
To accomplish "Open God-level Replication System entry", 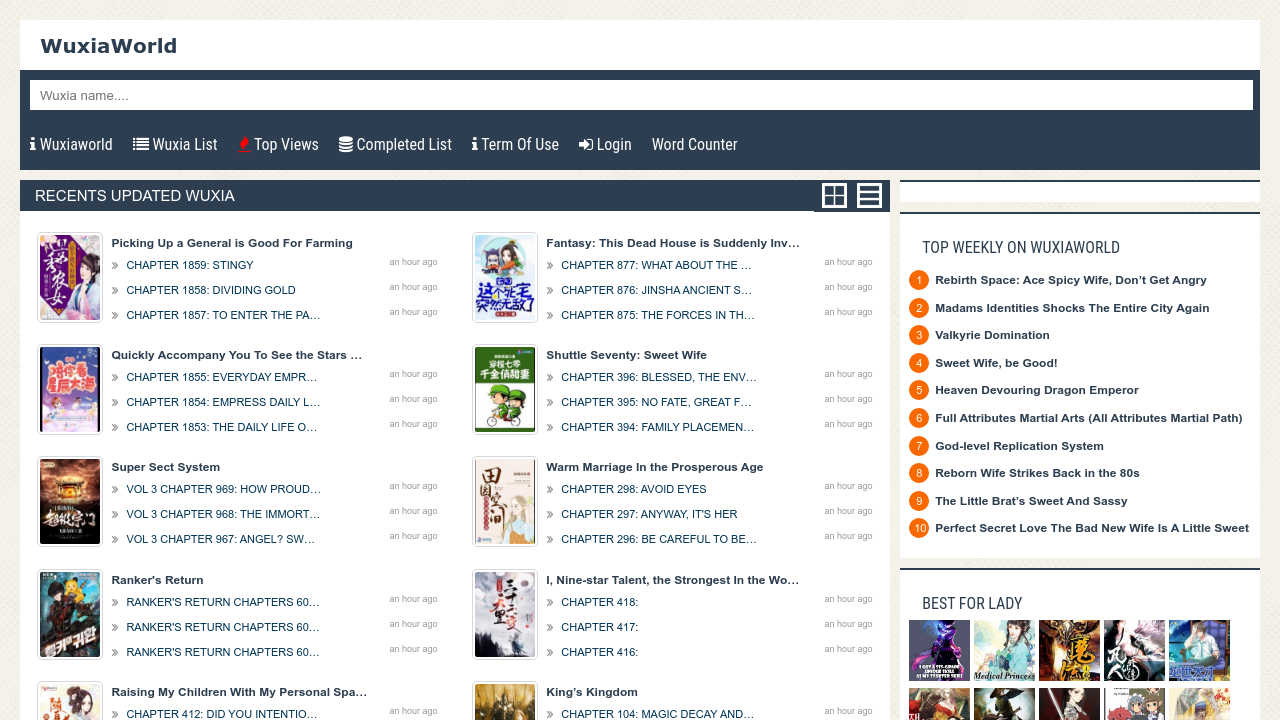I will pyautogui.click(x=1019, y=446).
